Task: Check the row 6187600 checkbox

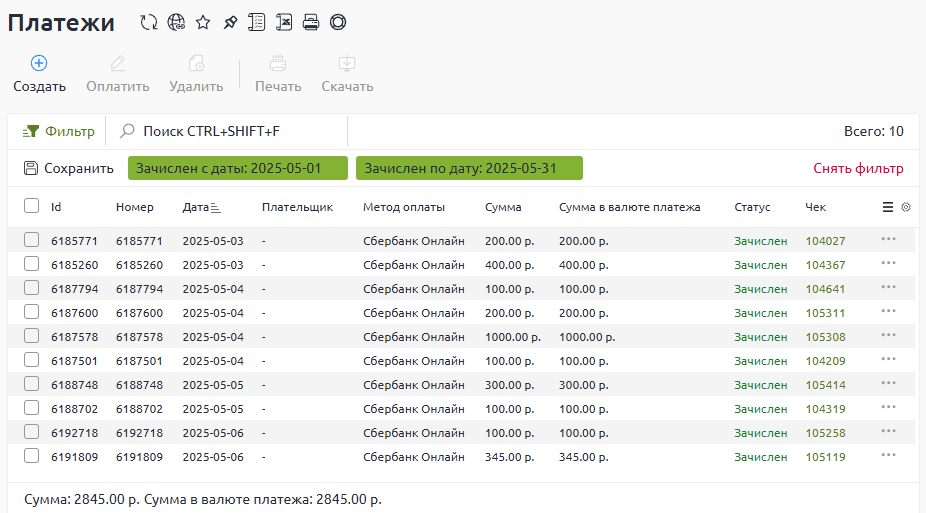Action: [31, 312]
